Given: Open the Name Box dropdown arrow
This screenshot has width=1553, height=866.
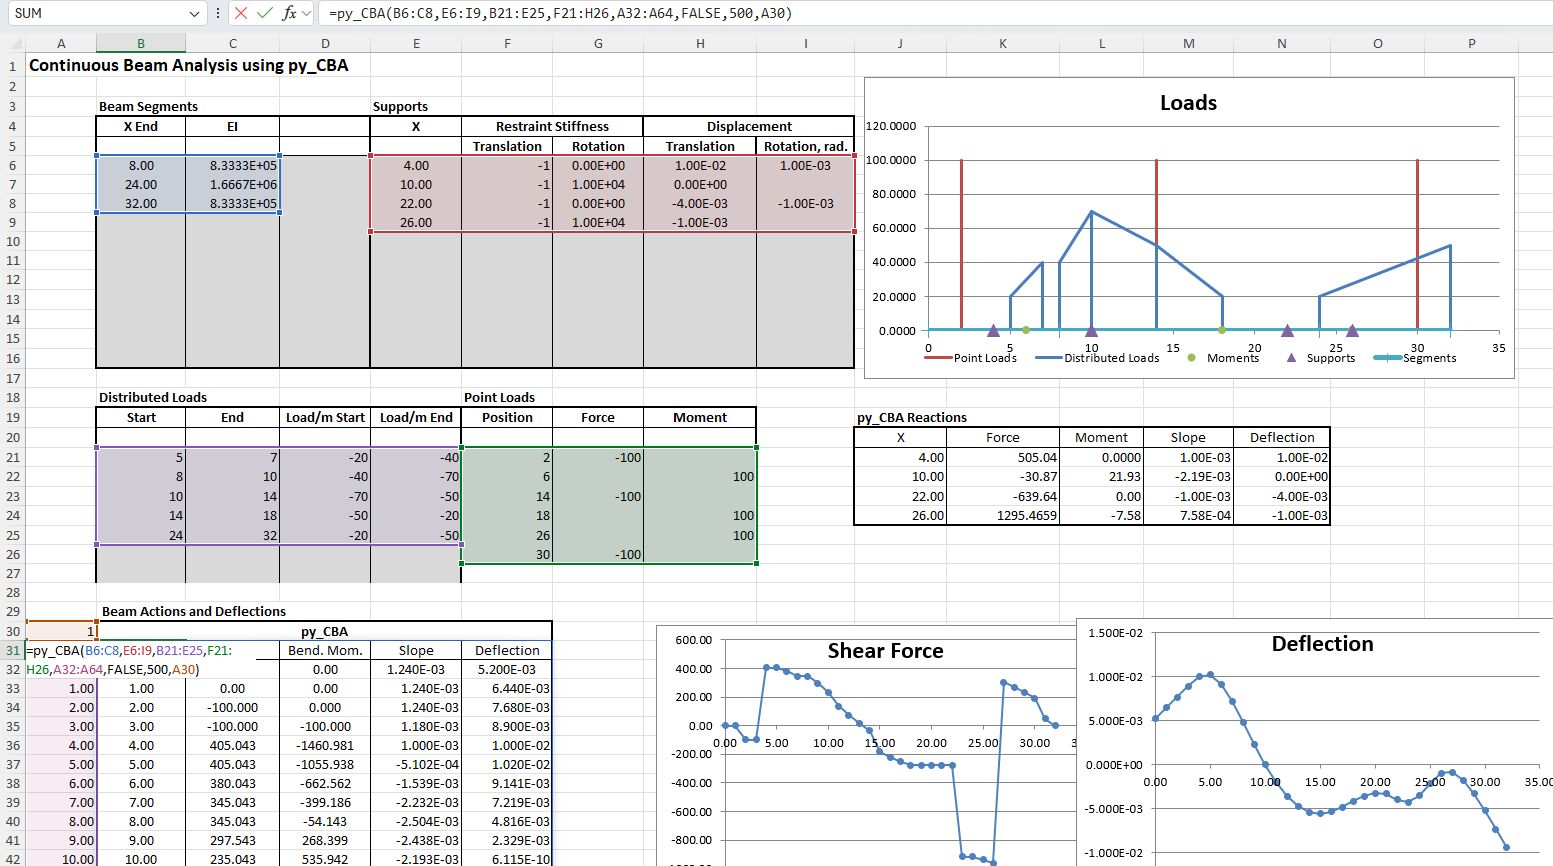Looking at the screenshot, I should (194, 13).
